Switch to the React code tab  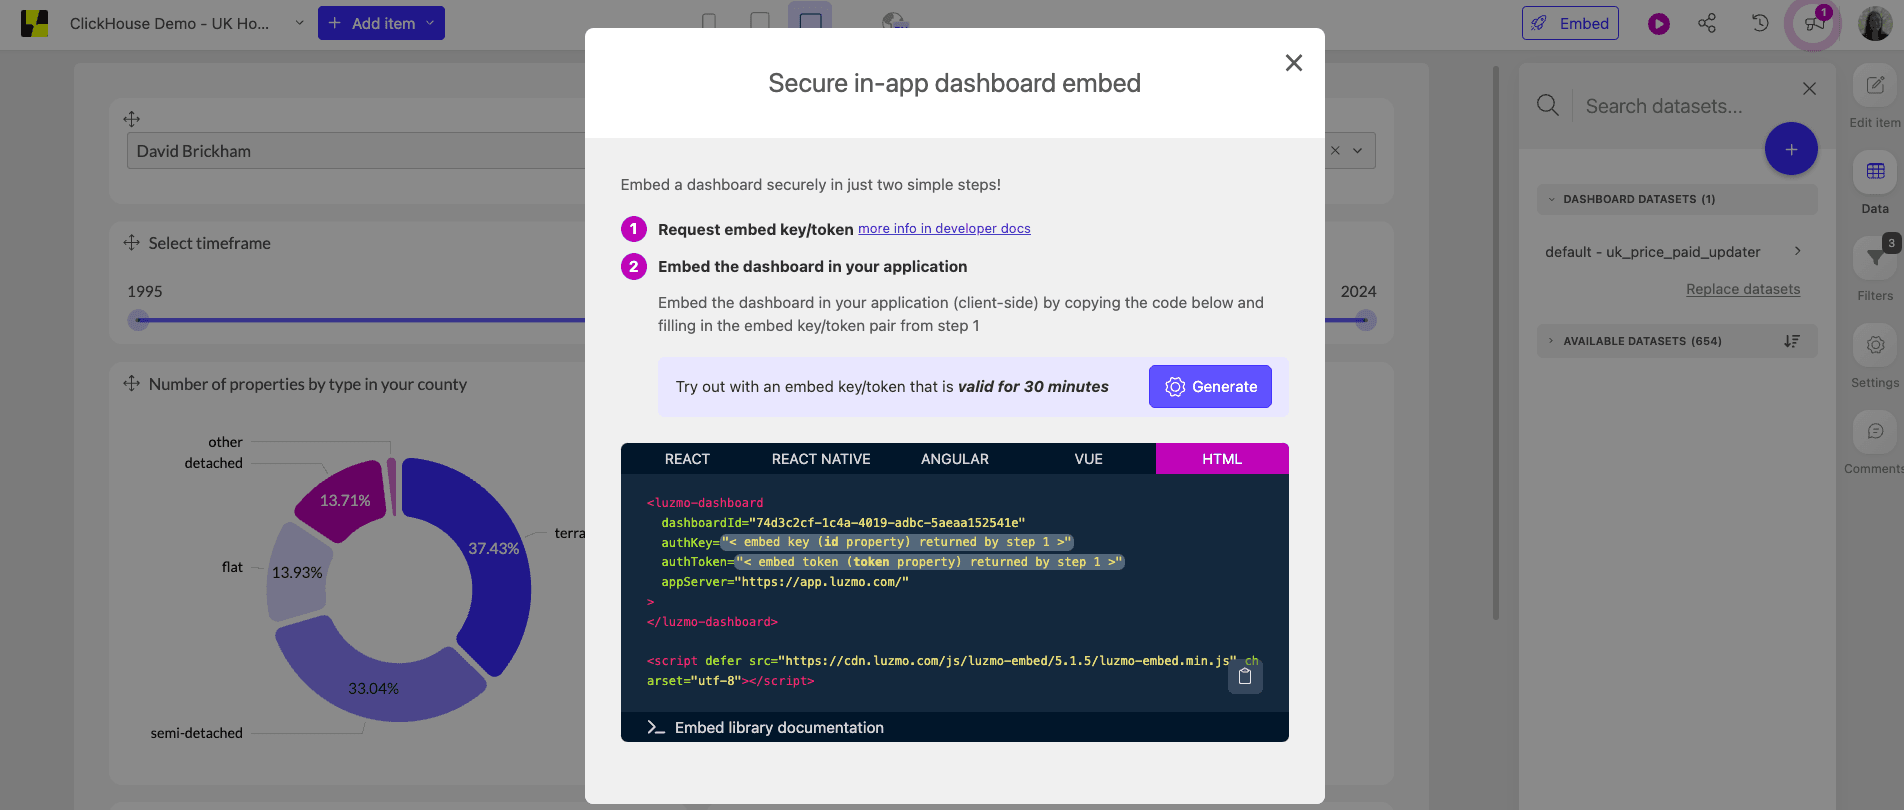687,459
